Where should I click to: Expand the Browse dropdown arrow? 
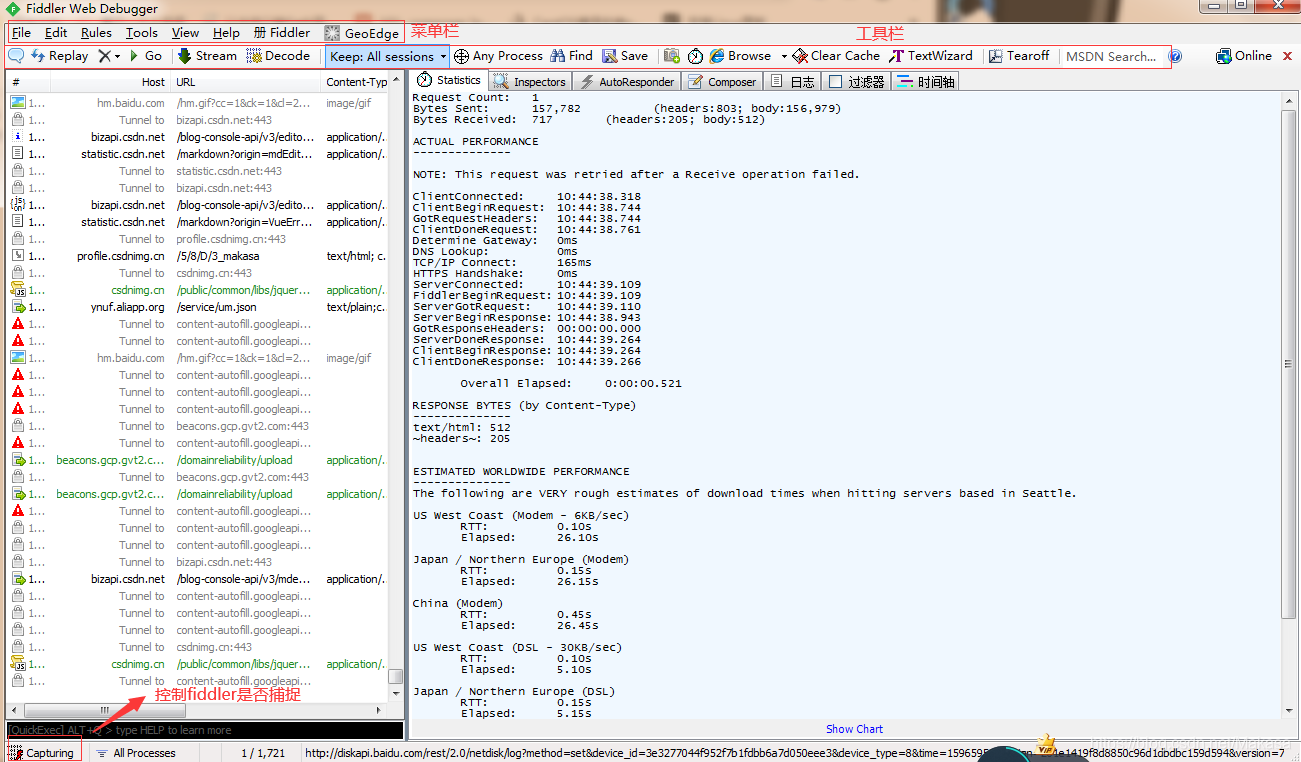pos(784,56)
